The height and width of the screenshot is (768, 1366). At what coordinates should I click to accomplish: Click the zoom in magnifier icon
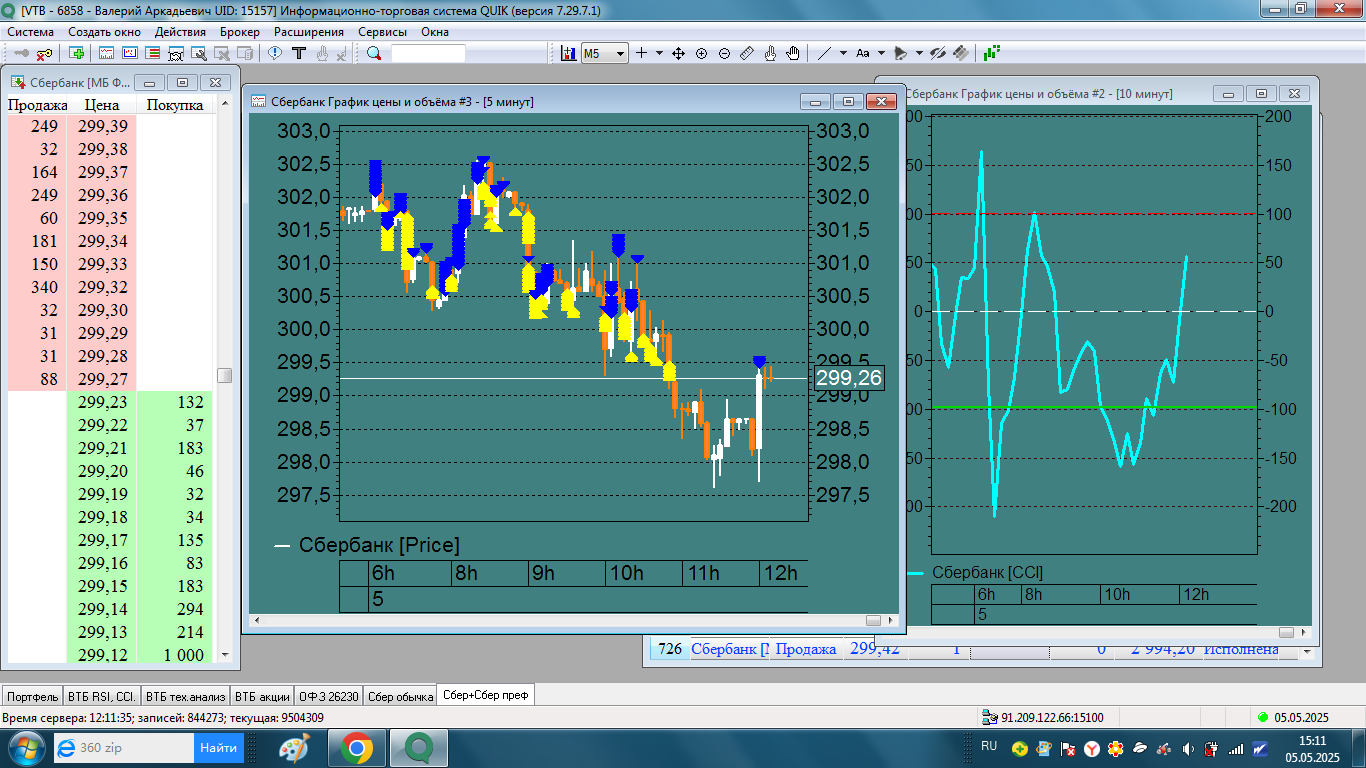pos(701,53)
